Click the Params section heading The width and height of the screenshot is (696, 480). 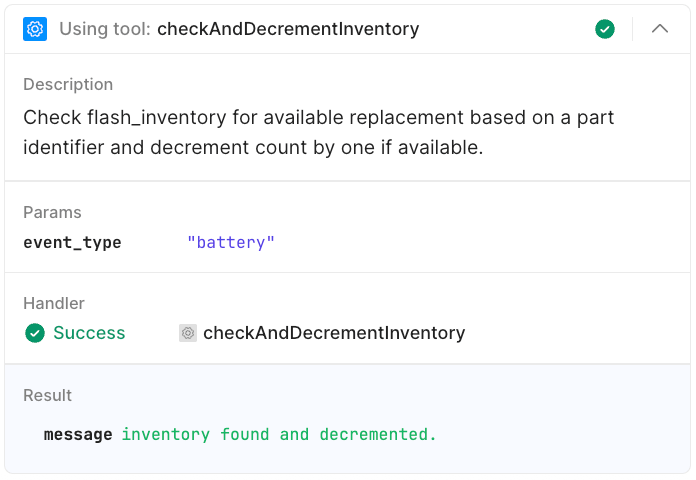(x=52, y=212)
